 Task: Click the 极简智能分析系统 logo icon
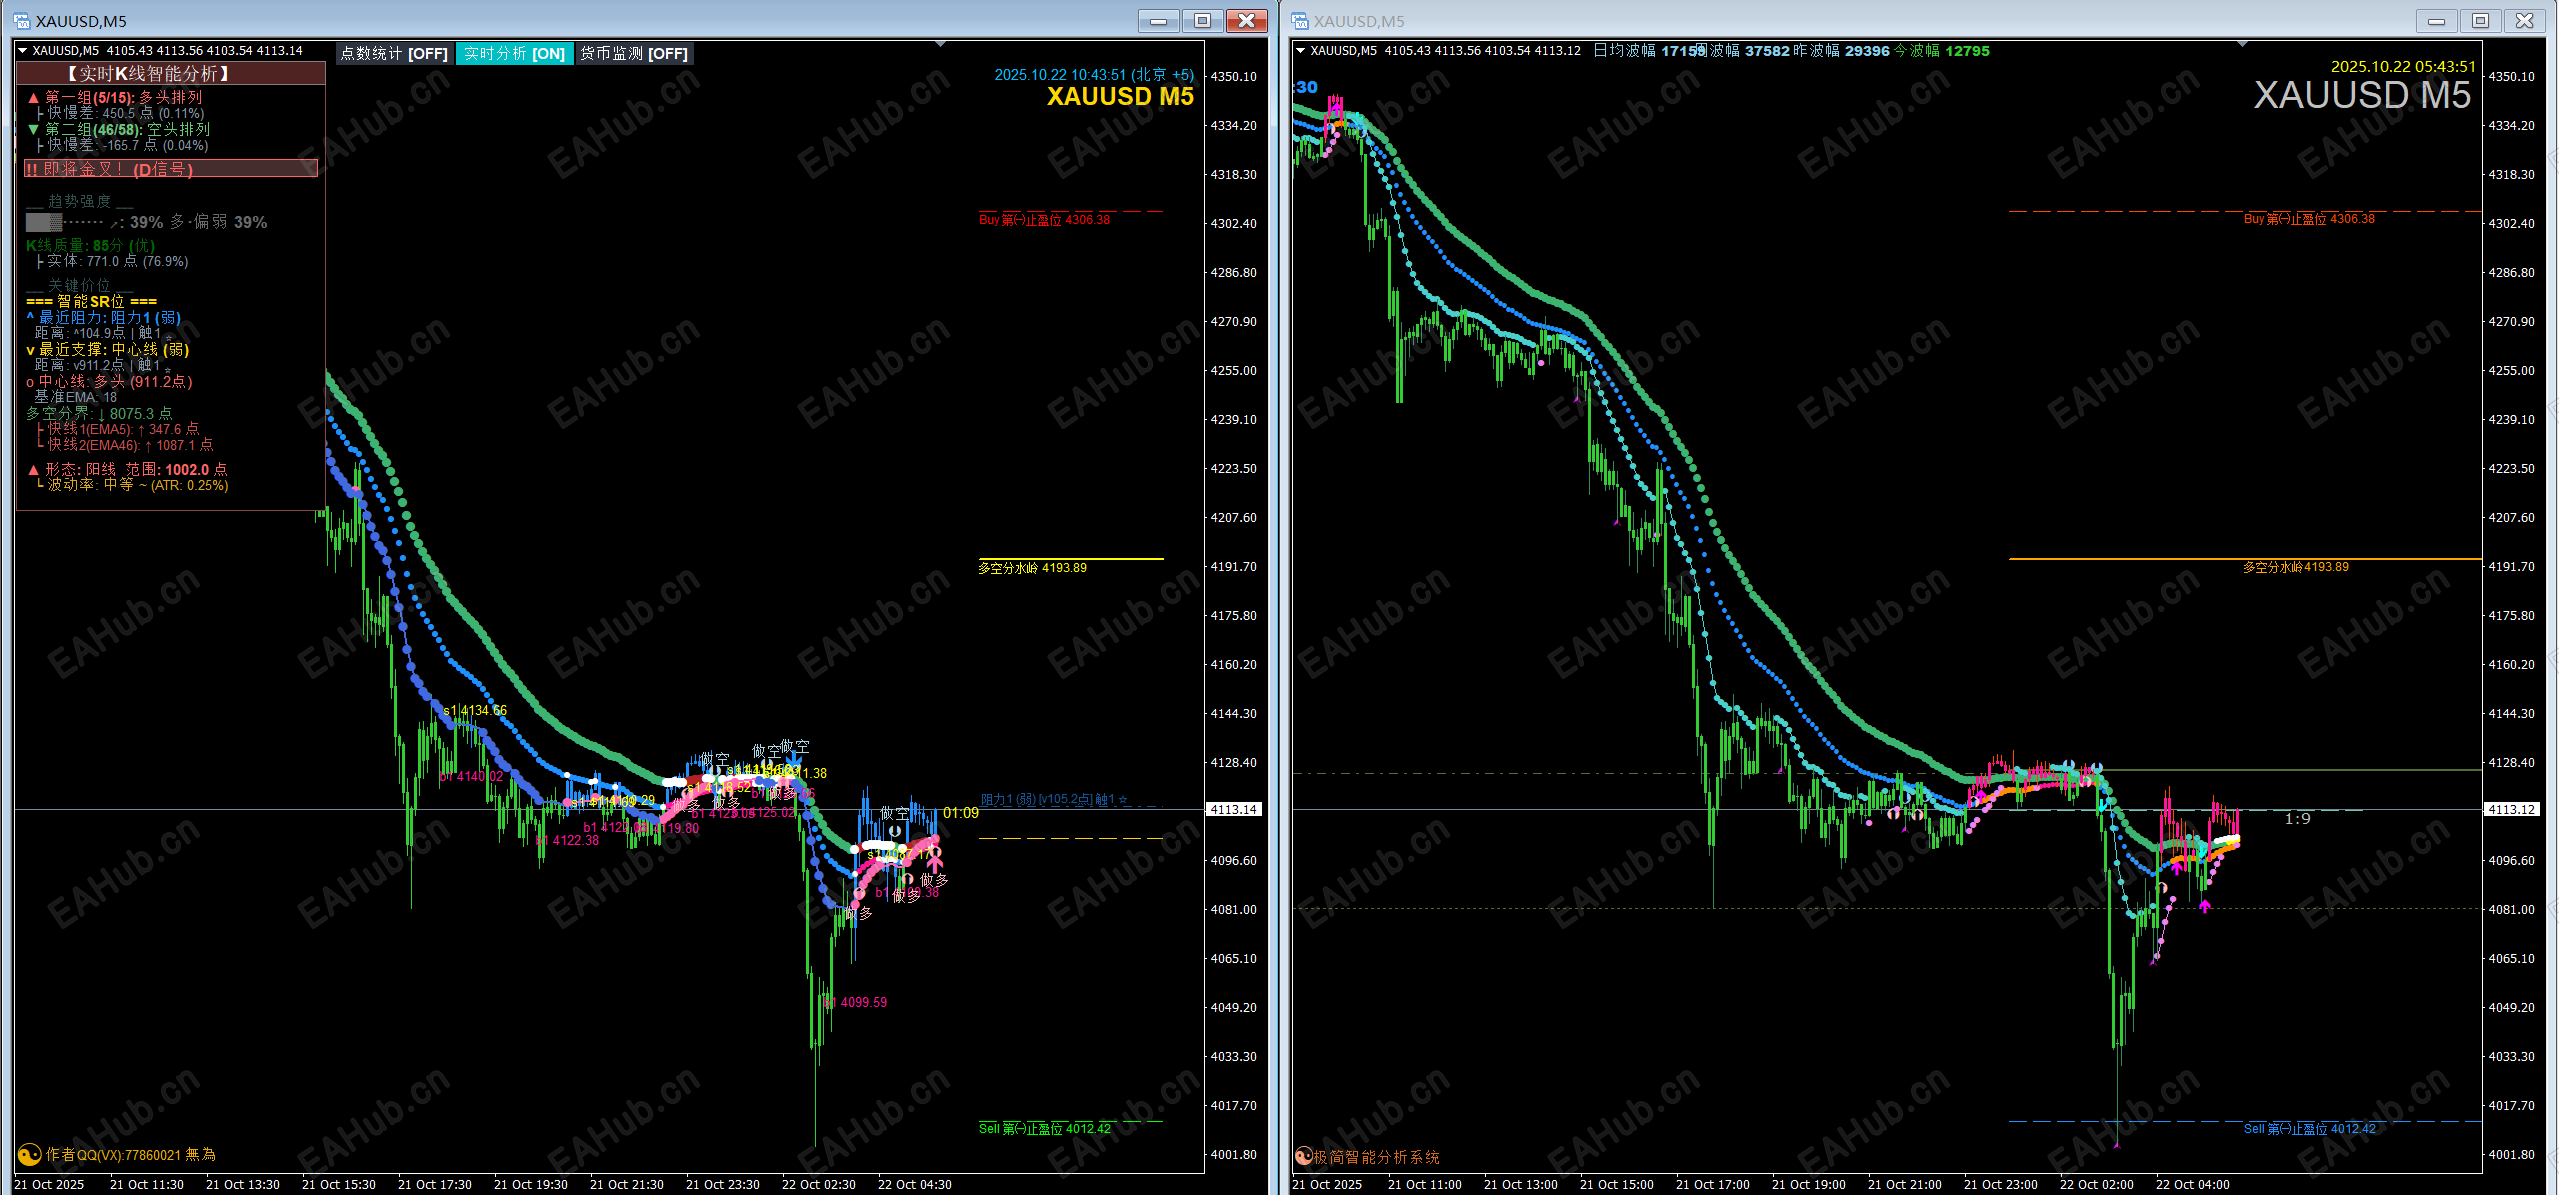1303,1157
